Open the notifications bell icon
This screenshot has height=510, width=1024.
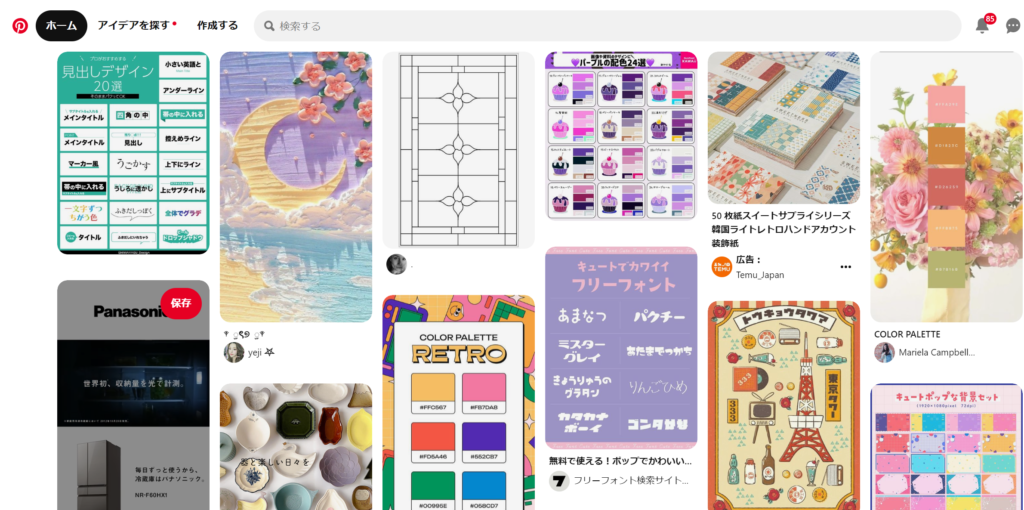click(x=982, y=25)
